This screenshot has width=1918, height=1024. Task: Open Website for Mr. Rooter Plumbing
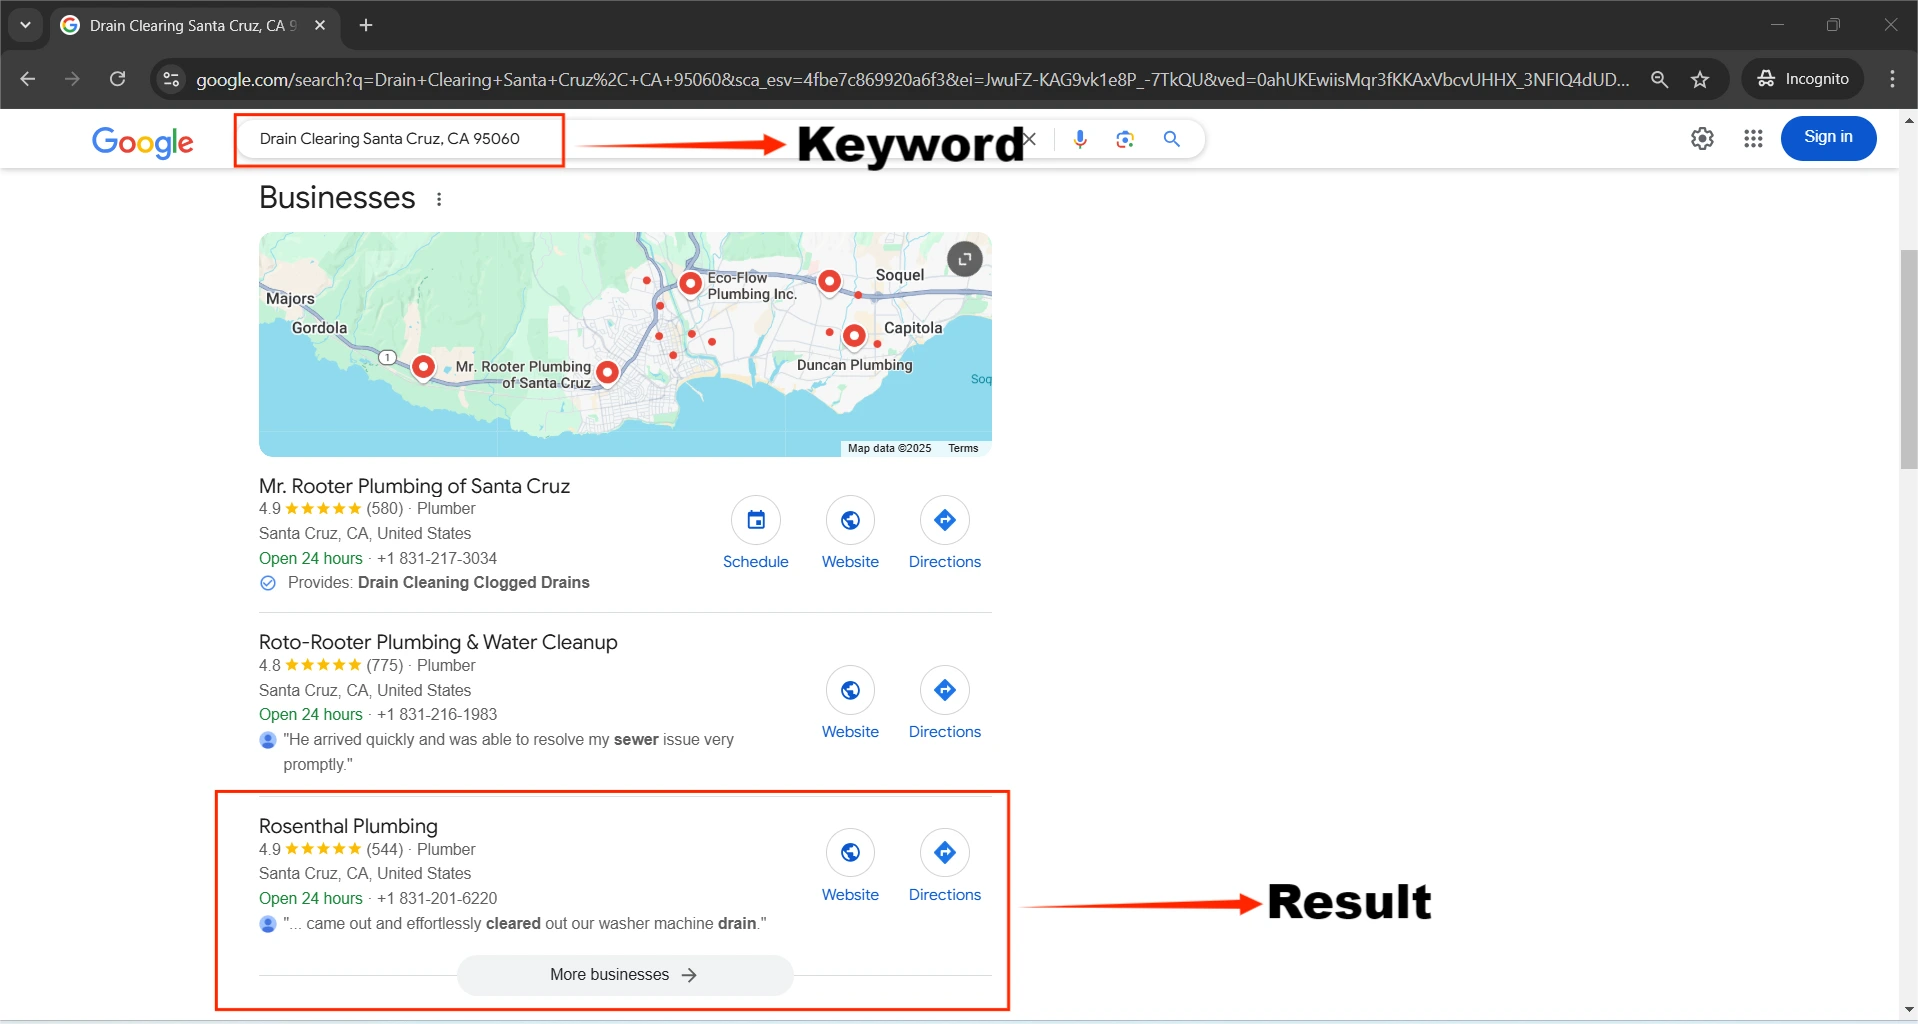tap(850, 520)
